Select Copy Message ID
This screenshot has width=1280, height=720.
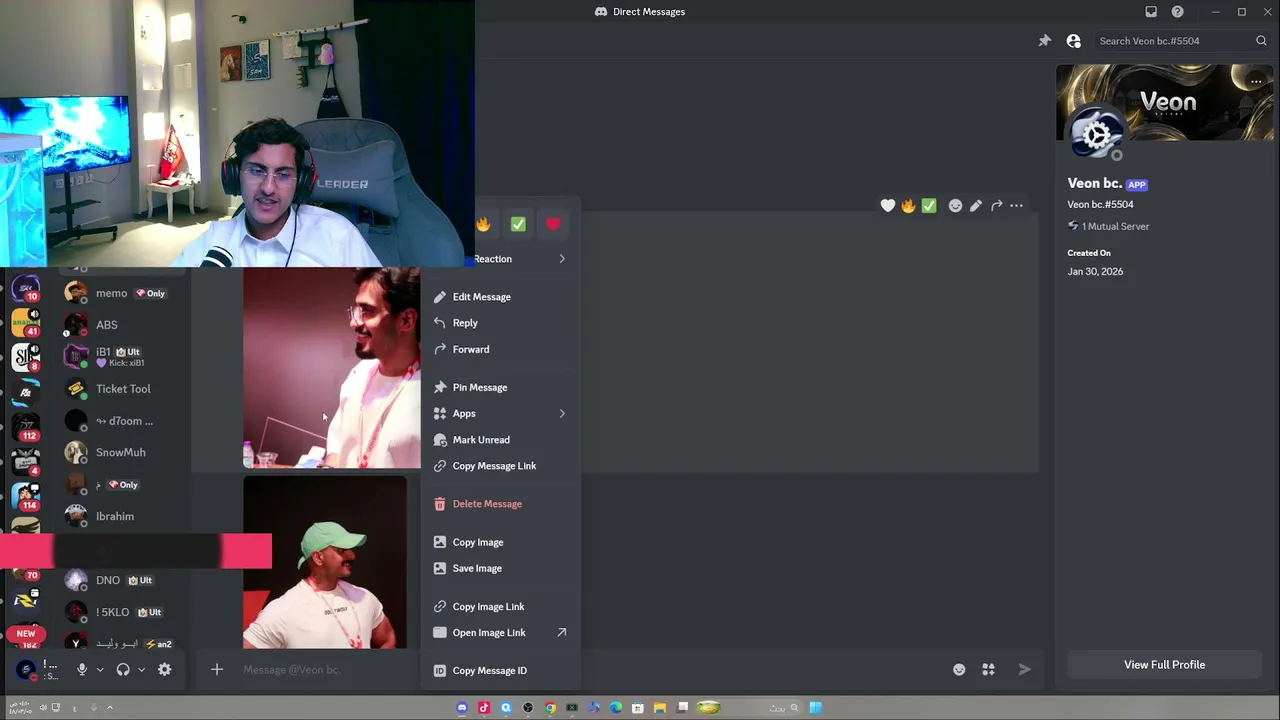[x=500, y=670]
